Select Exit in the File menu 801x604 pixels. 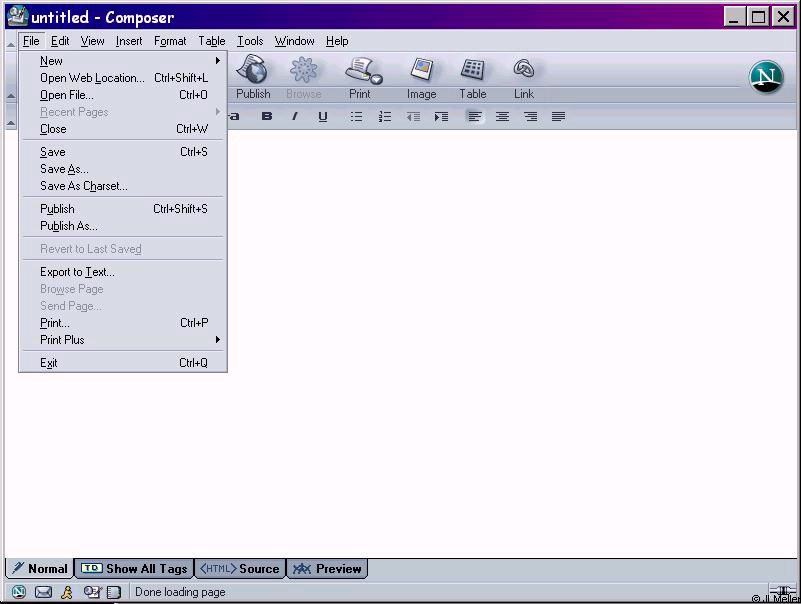(123, 363)
